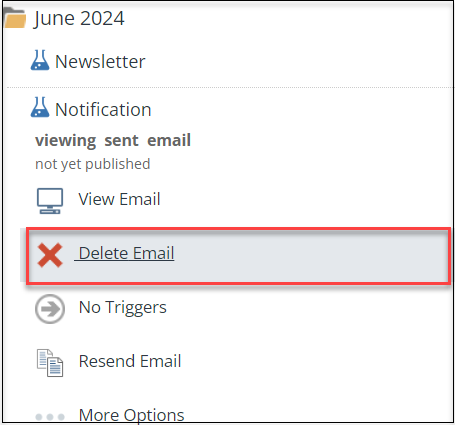Select No Triggers option
The image size is (455, 425).
pos(123,307)
